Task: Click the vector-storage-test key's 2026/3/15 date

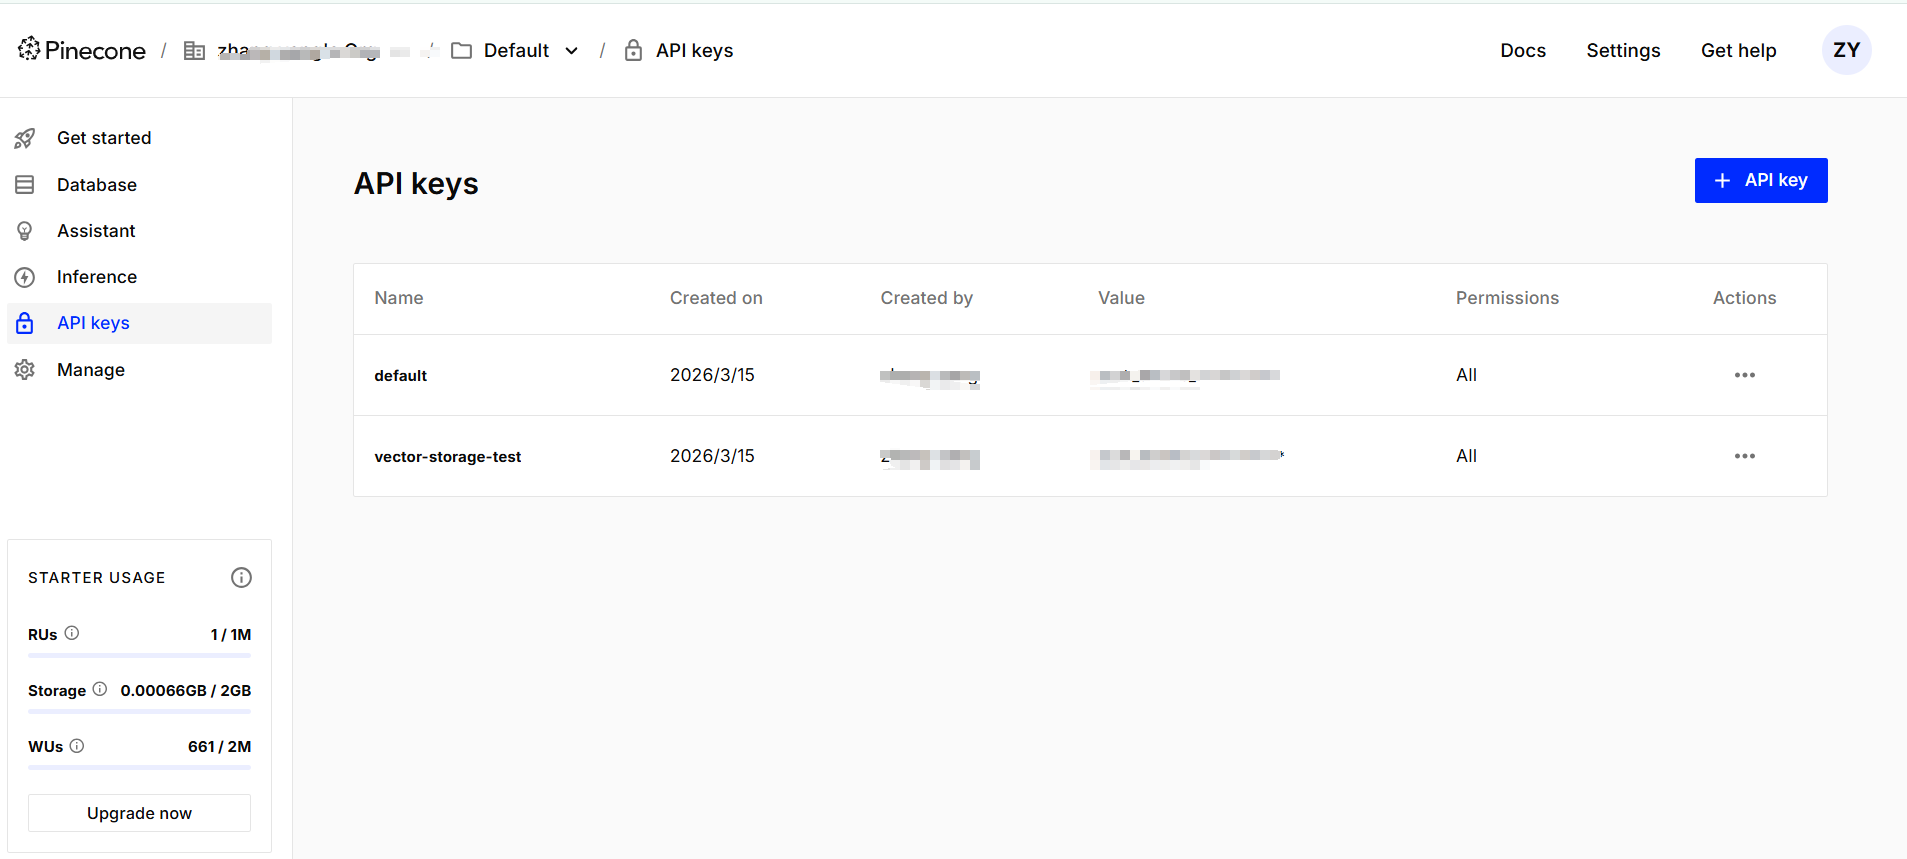Action: (712, 456)
